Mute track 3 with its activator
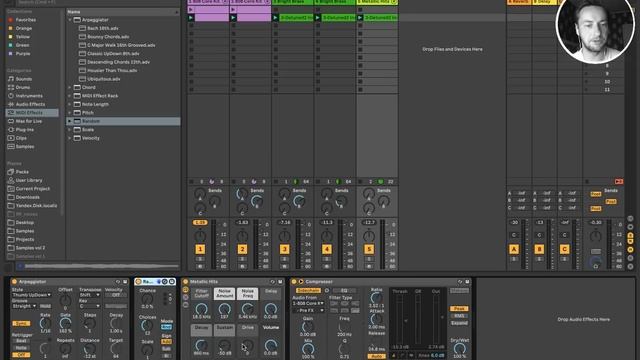 (x=284, y=249)
